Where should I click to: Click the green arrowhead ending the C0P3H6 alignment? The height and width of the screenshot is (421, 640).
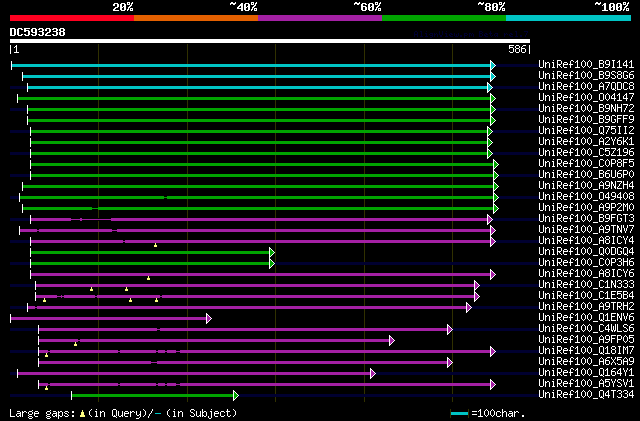(272, 264)
